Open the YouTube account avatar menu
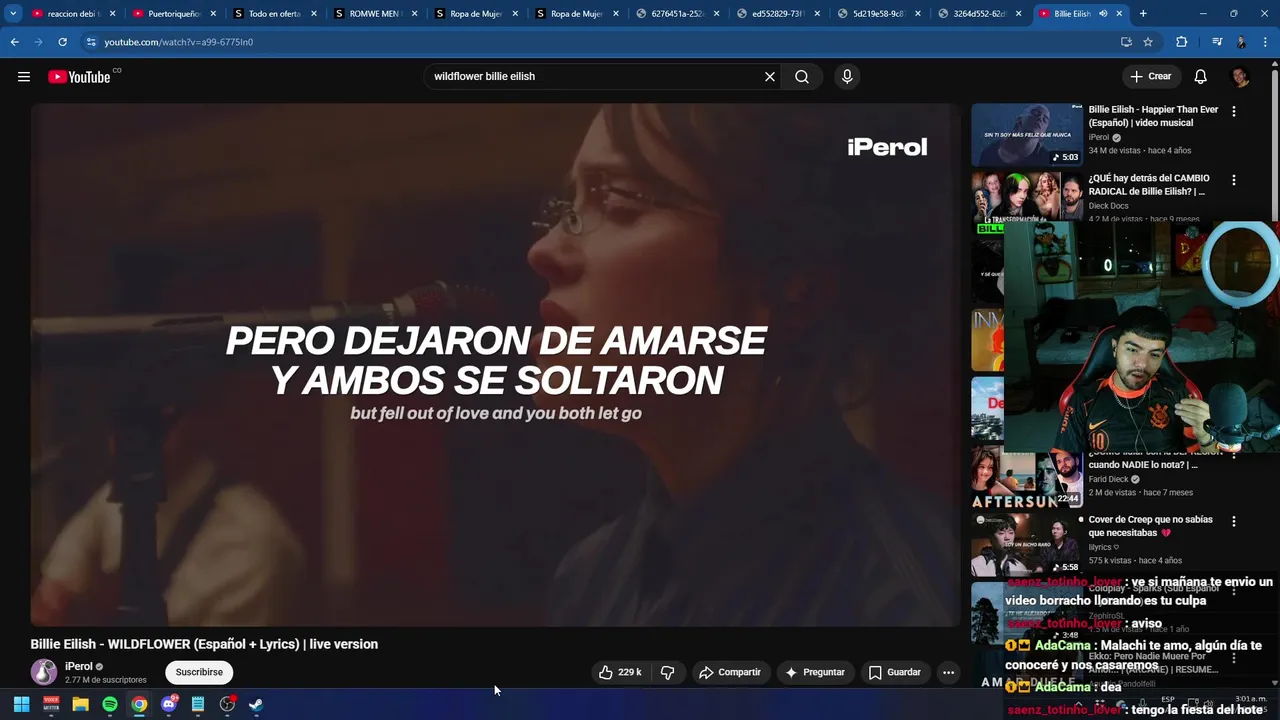This screenshot has height=720, width=1280. [1240, 77]
